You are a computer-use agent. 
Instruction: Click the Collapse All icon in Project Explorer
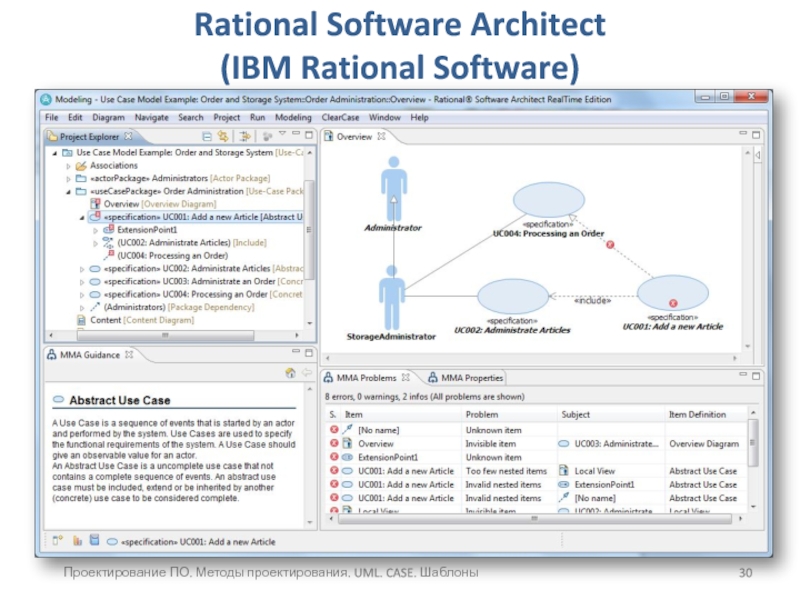[207, 136]
